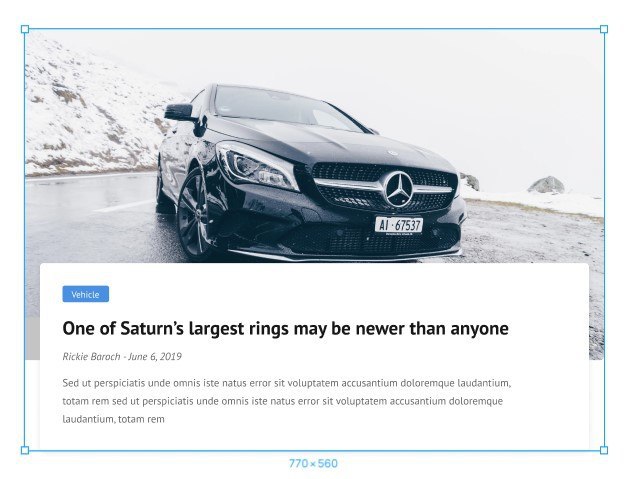Screen dimensions: 626x479
Task: Click the author name Rickie Baroch
Action: click(x=91, y=356)
